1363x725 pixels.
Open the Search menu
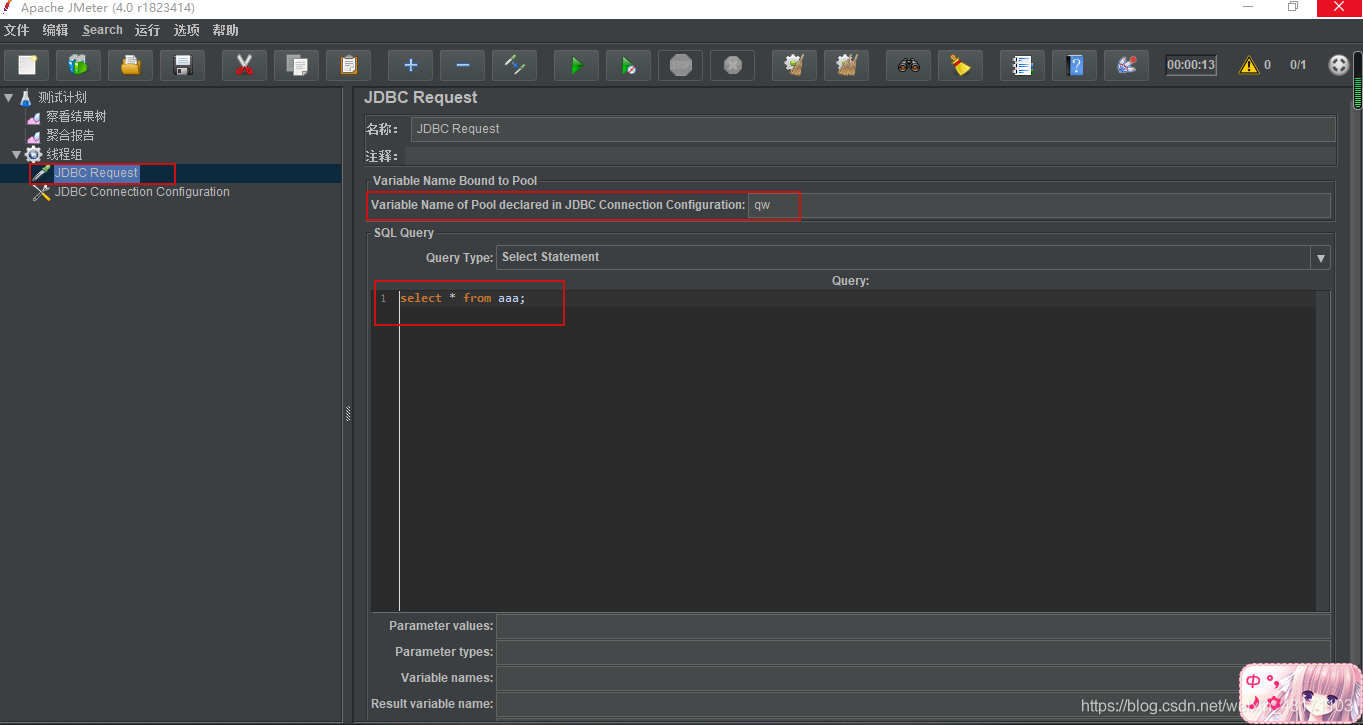[x=102, y=30]
